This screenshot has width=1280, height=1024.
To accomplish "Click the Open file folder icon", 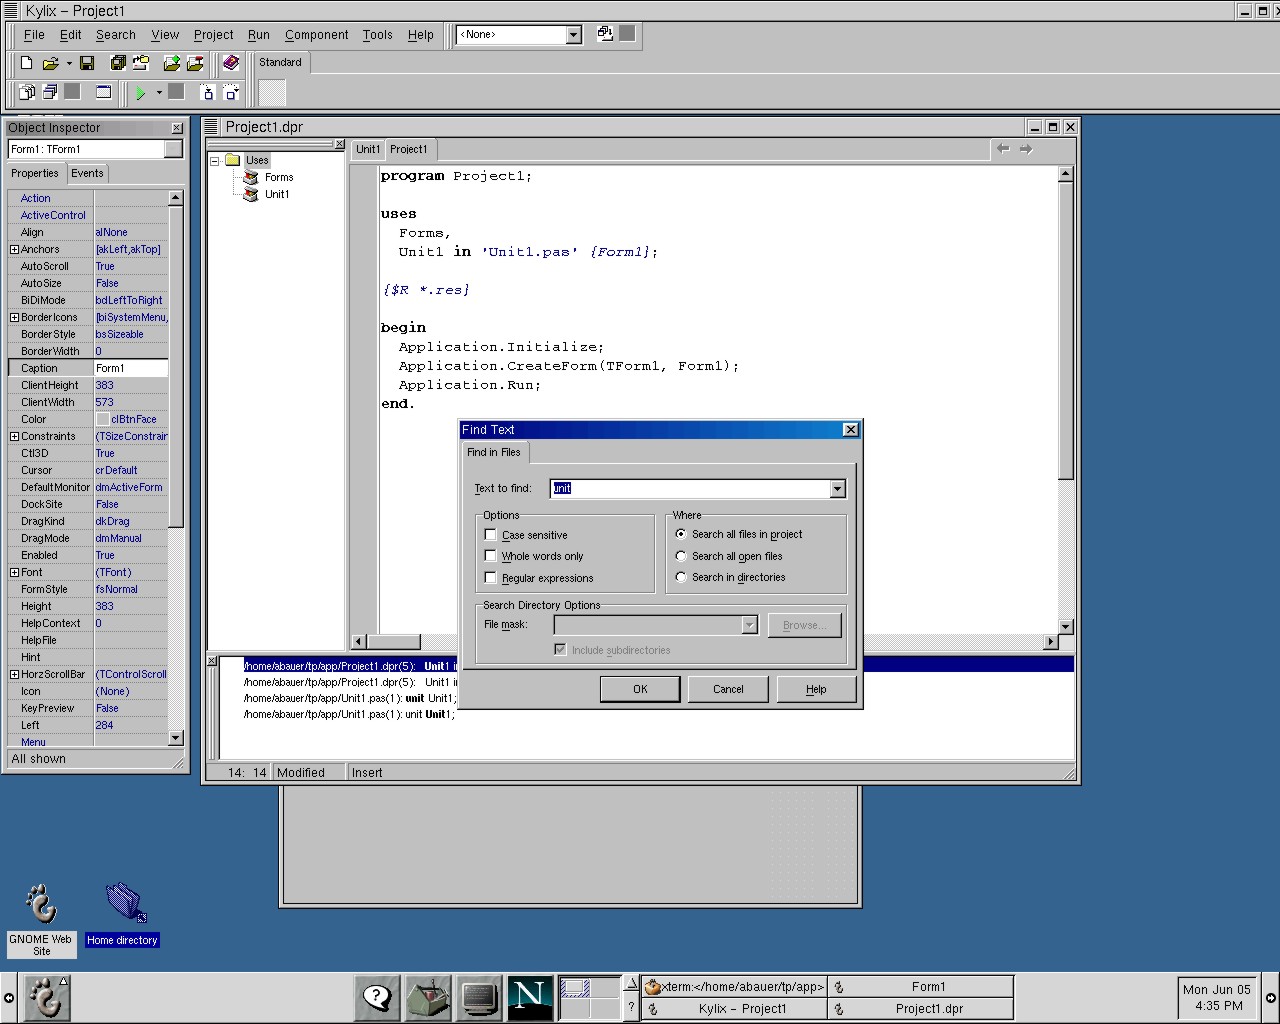I will (50, 63).
